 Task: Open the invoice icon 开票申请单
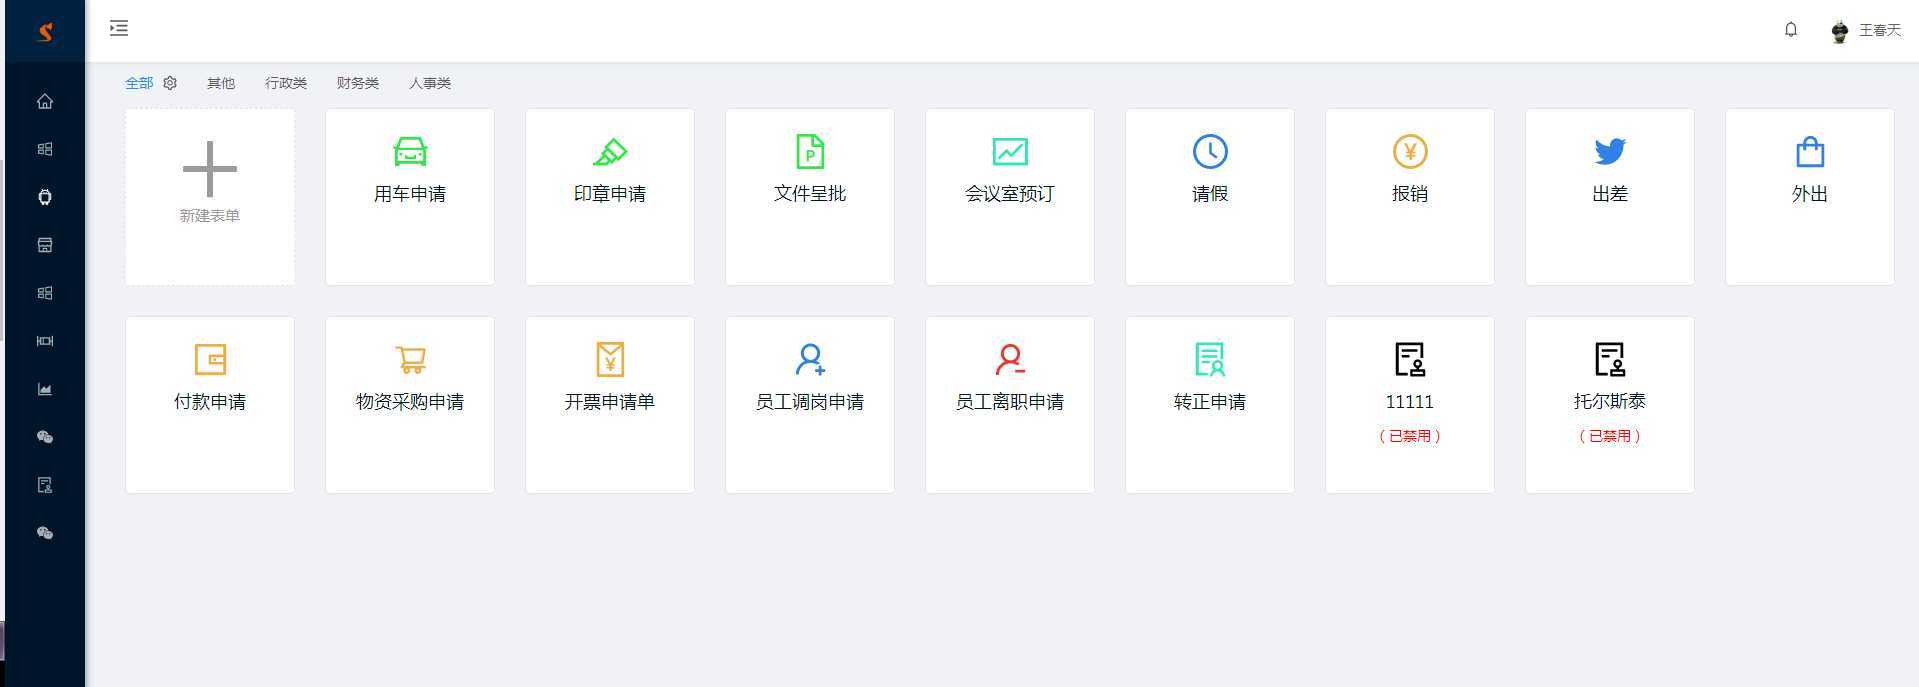click(610, 360)
